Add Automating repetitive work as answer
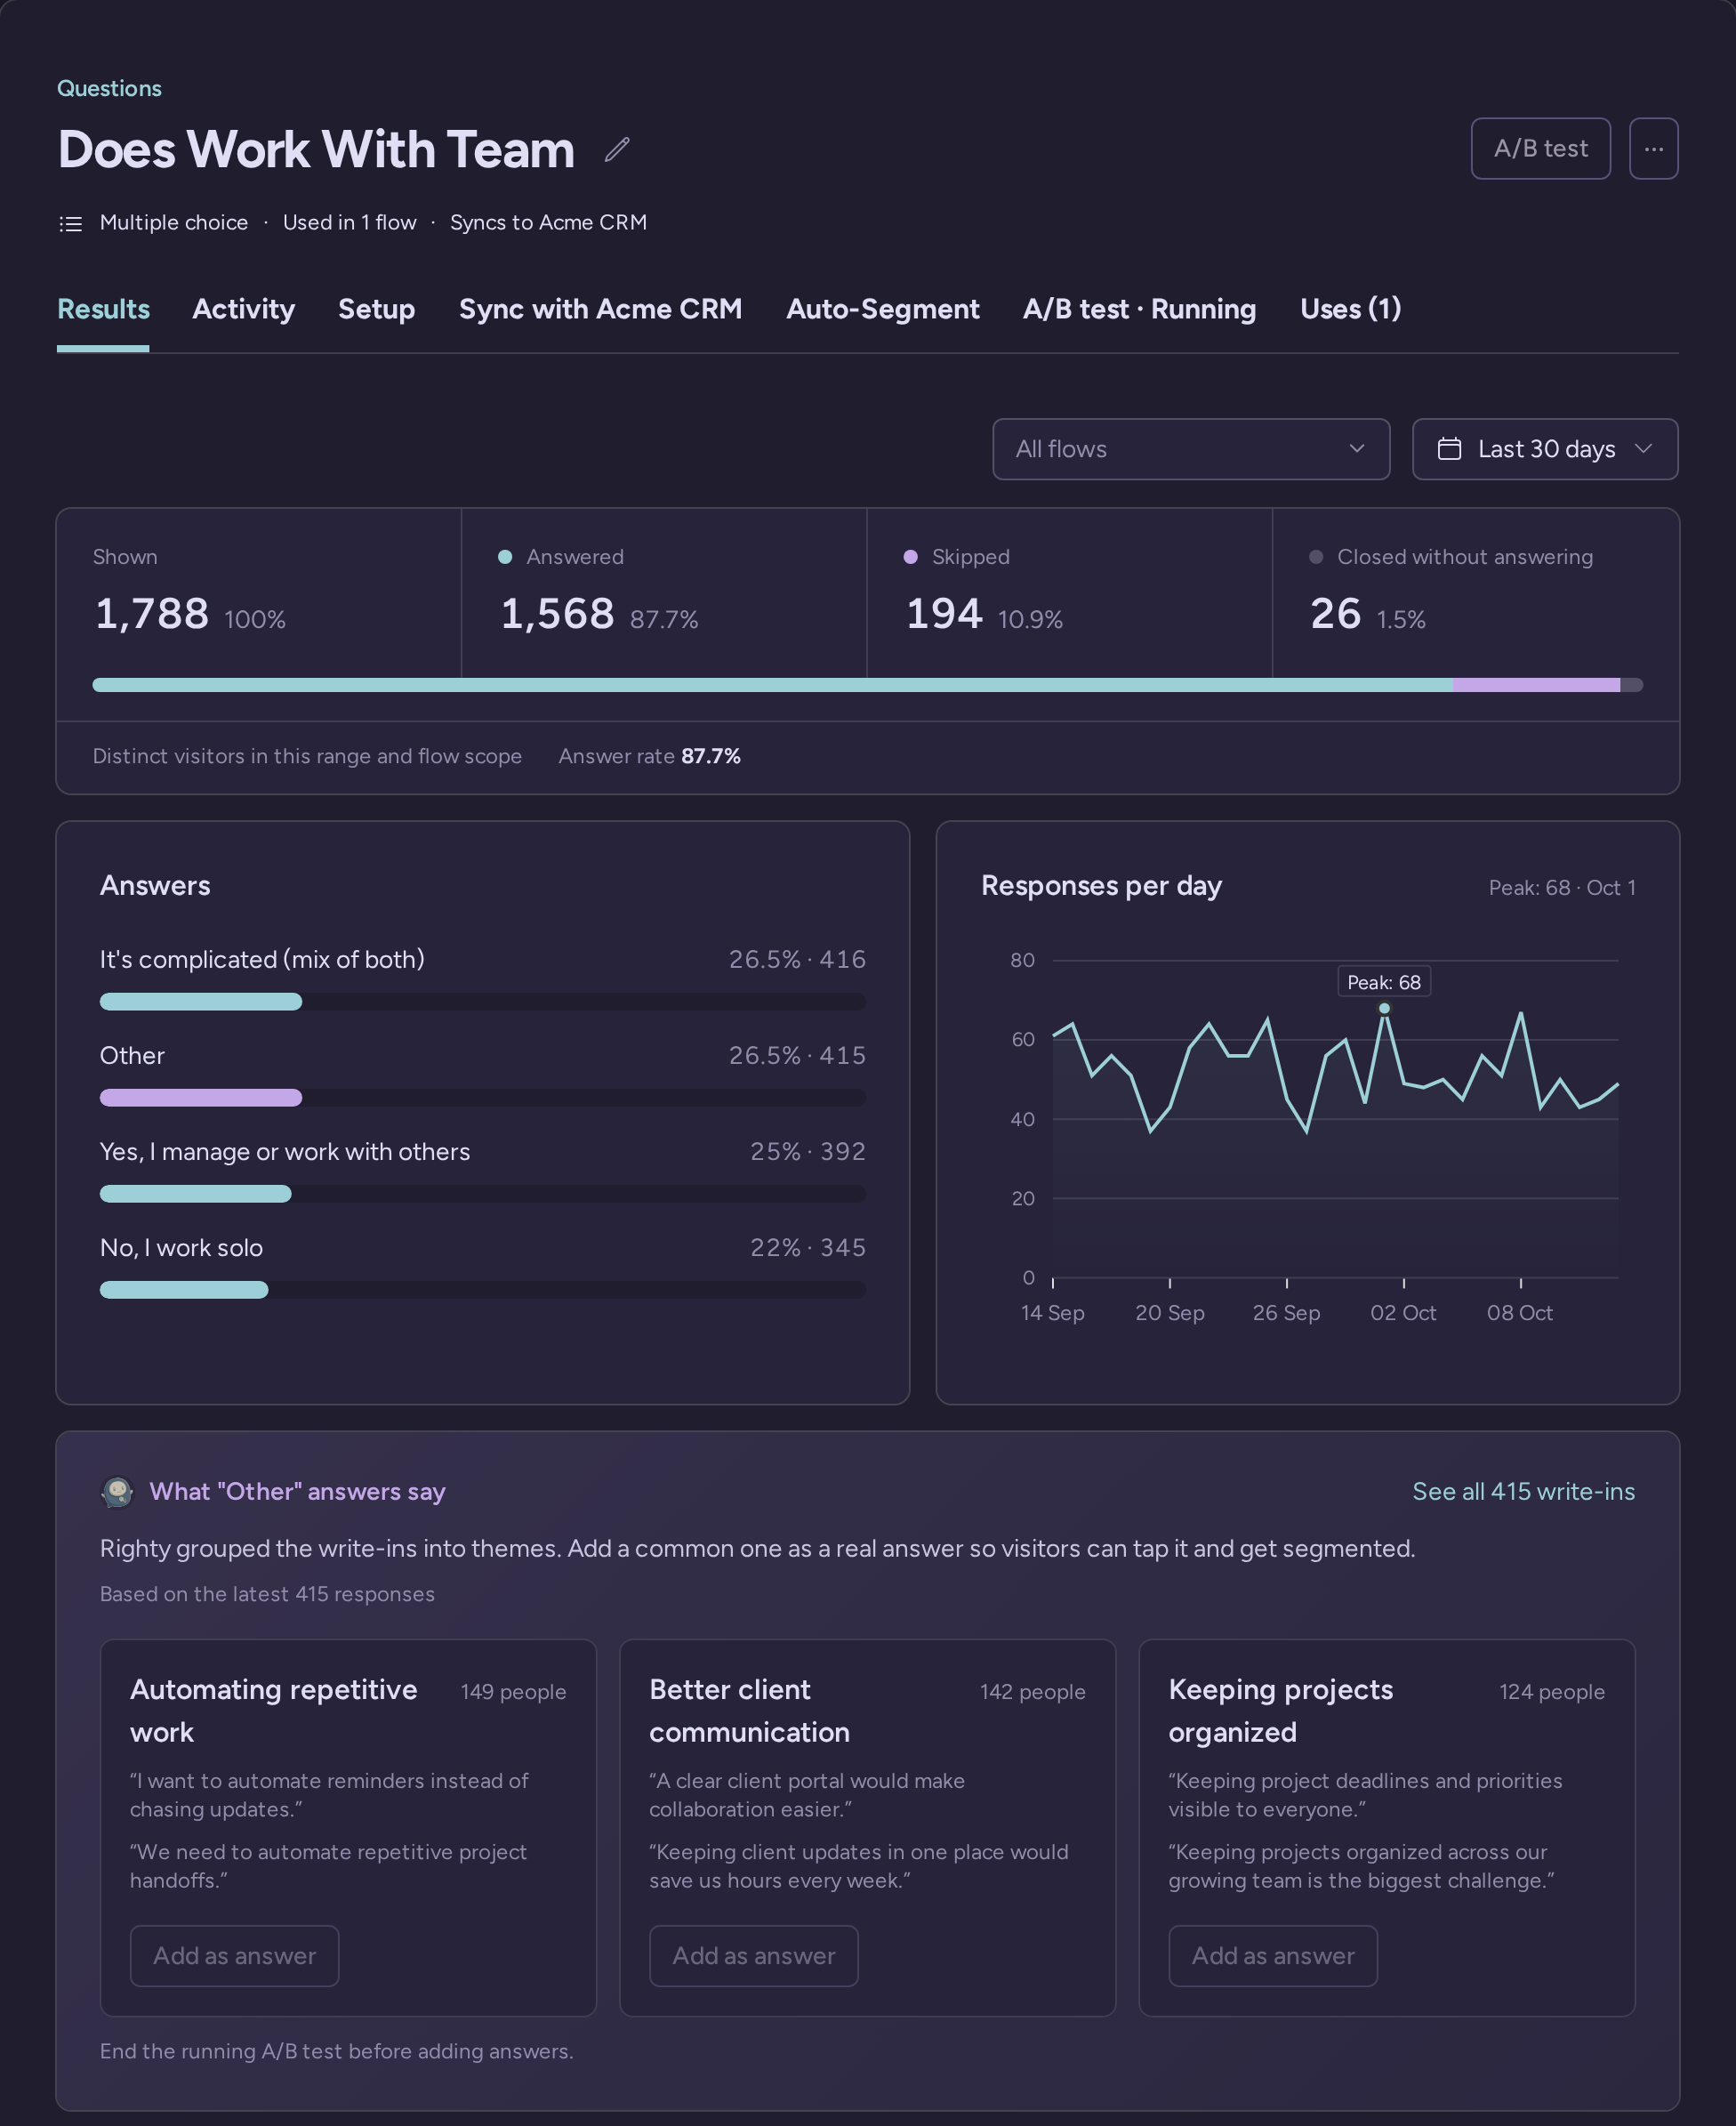Screen dimensions: 1736x2126 coord(234,1955)
